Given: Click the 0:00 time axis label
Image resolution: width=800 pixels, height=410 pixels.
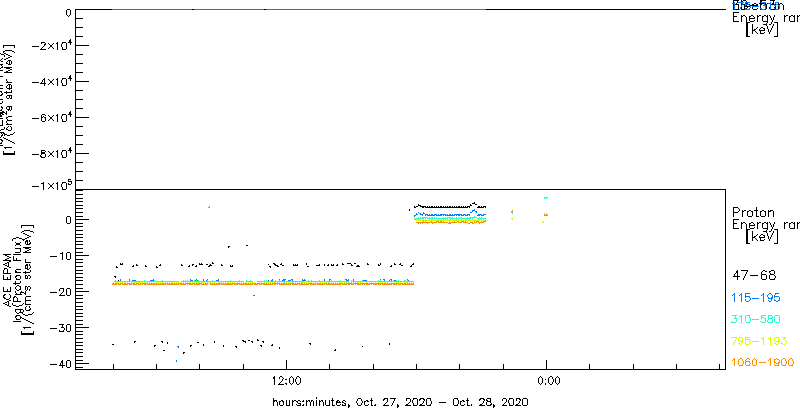Looking at the screenshot, I should point(547,380).
